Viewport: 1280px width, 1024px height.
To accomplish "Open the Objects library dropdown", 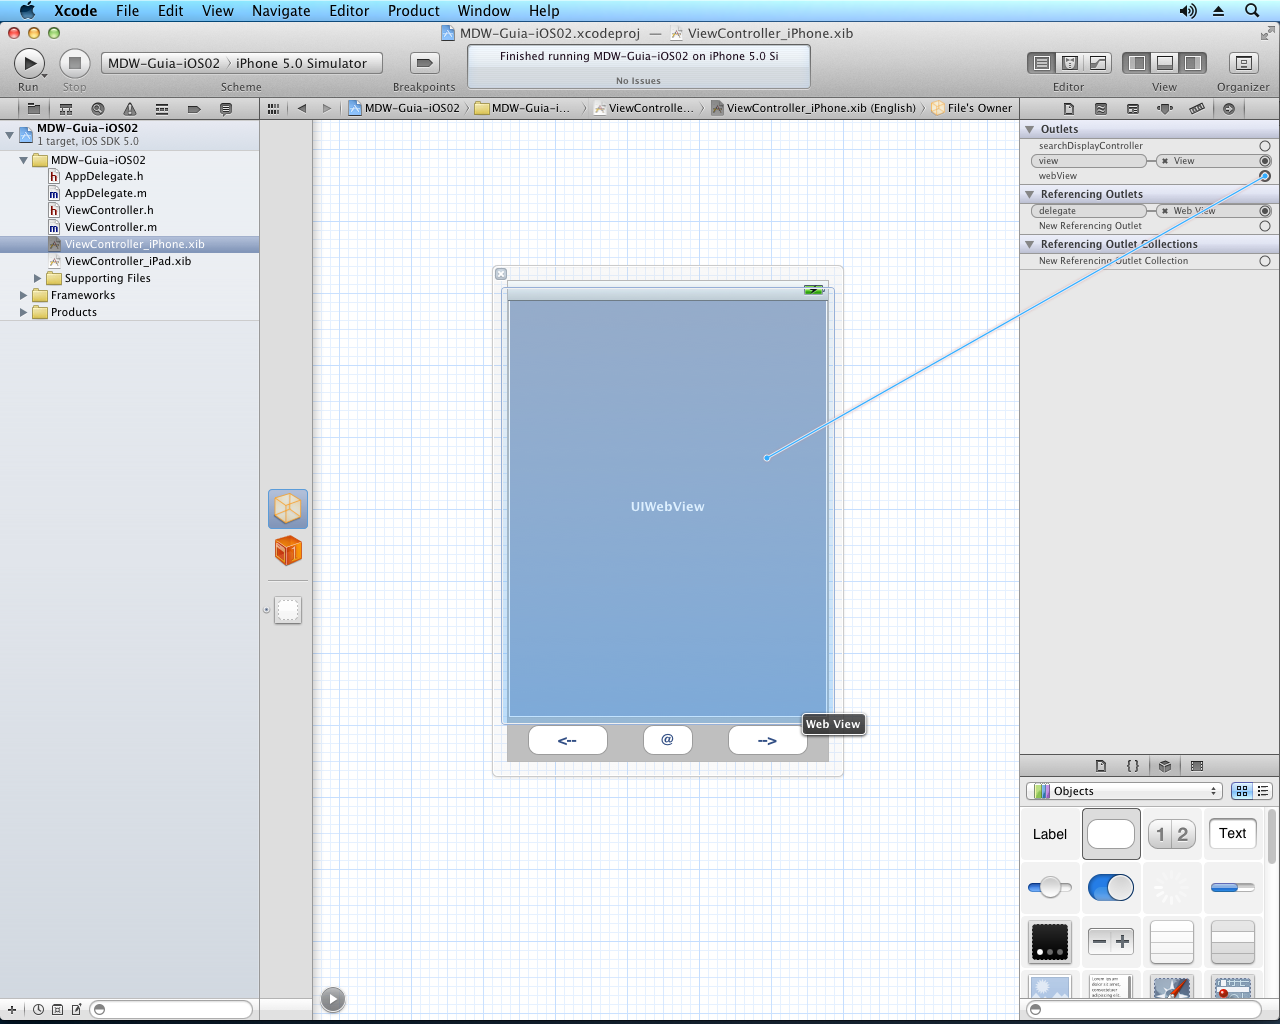I will coord(1125,791).
